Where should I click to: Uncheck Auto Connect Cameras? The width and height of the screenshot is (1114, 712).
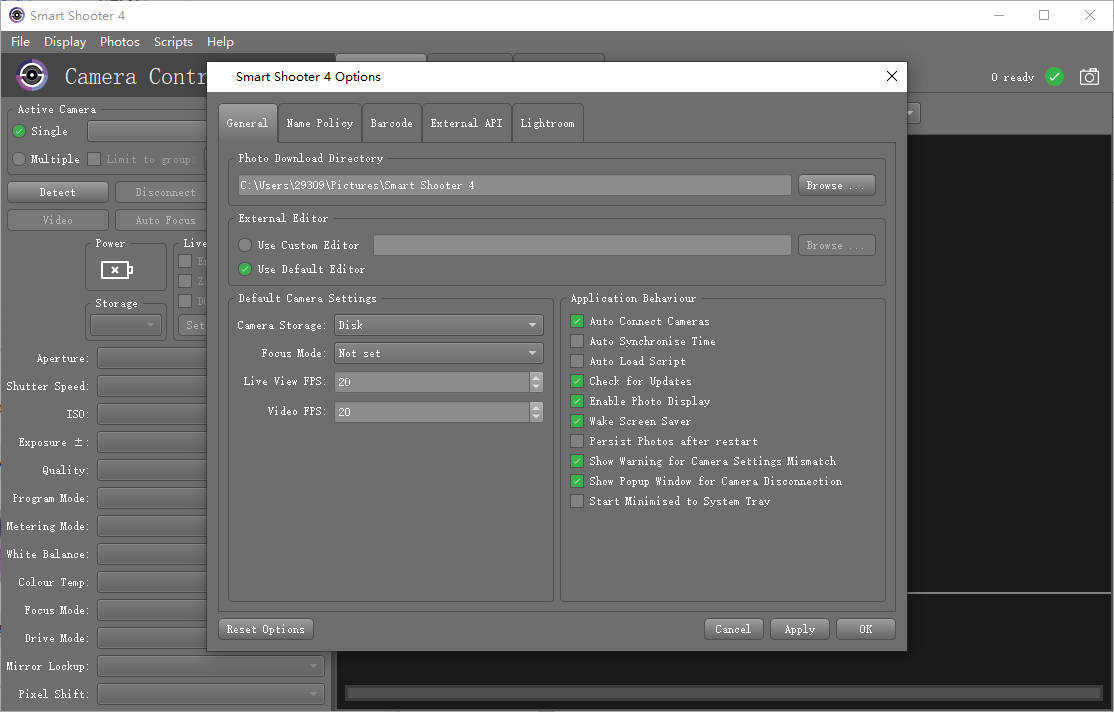(577, 321)
